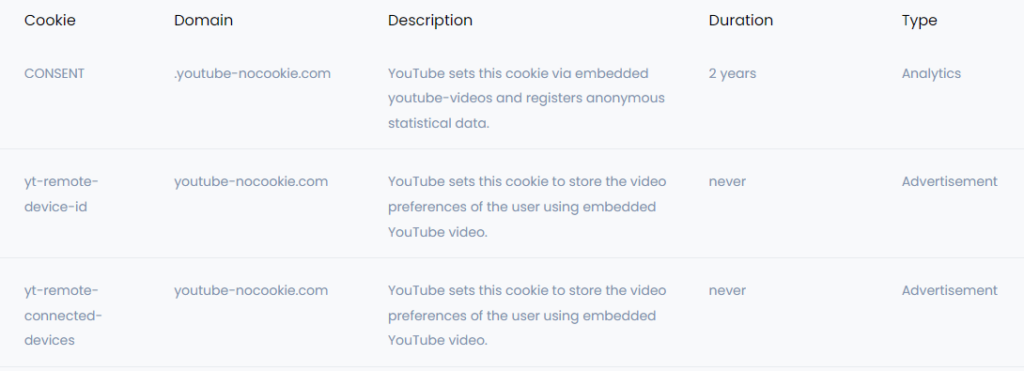Click the .youtube-nocookie.com domain in CONSENT row
Image resolution: width=1024 pixels, height=371 pixels.
coord(252,74)
